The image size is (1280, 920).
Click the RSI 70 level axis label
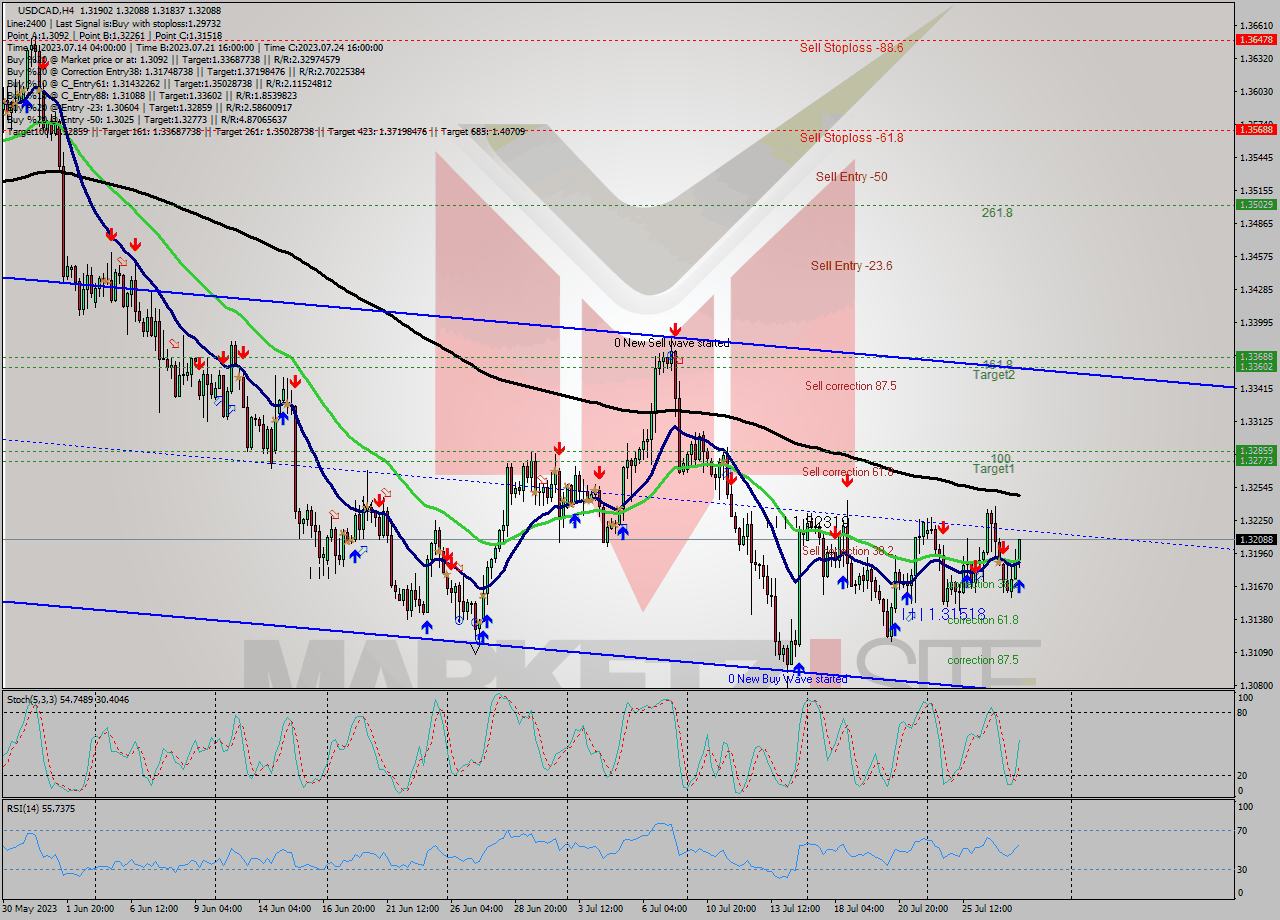[1243, 830]
